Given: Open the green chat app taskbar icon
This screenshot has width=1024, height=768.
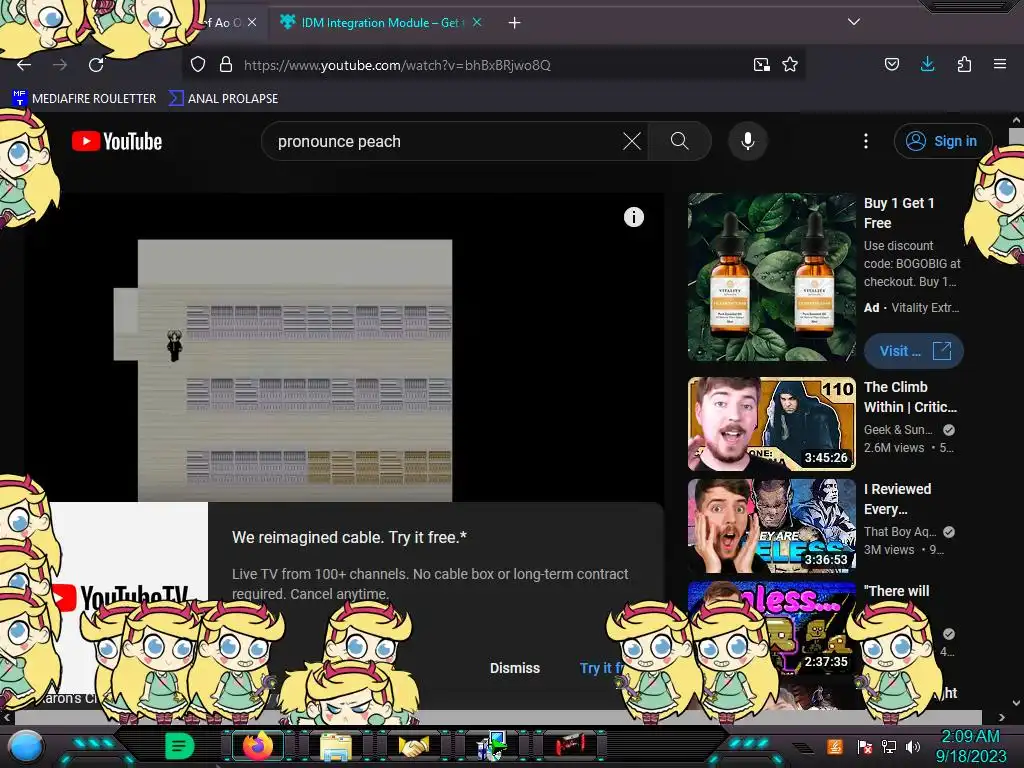Looking at the screenshot, I should click(x=180, y=746).
